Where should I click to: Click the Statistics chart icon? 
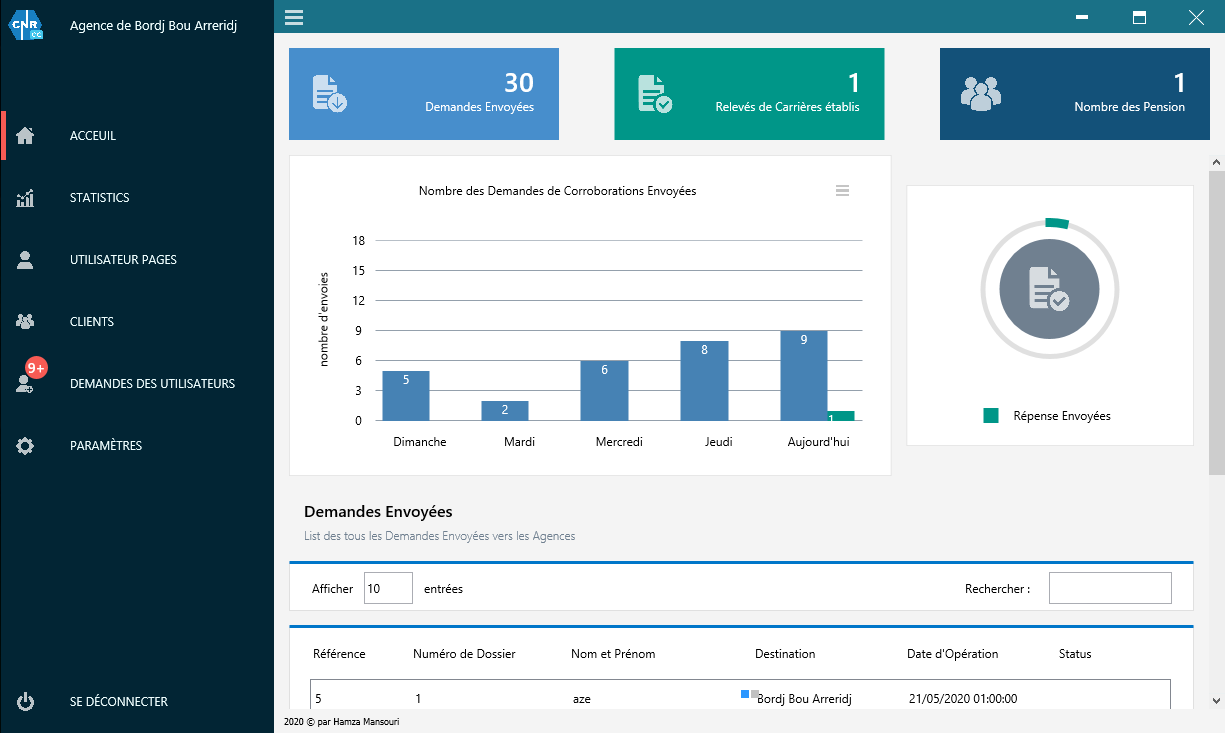(26, 198)
